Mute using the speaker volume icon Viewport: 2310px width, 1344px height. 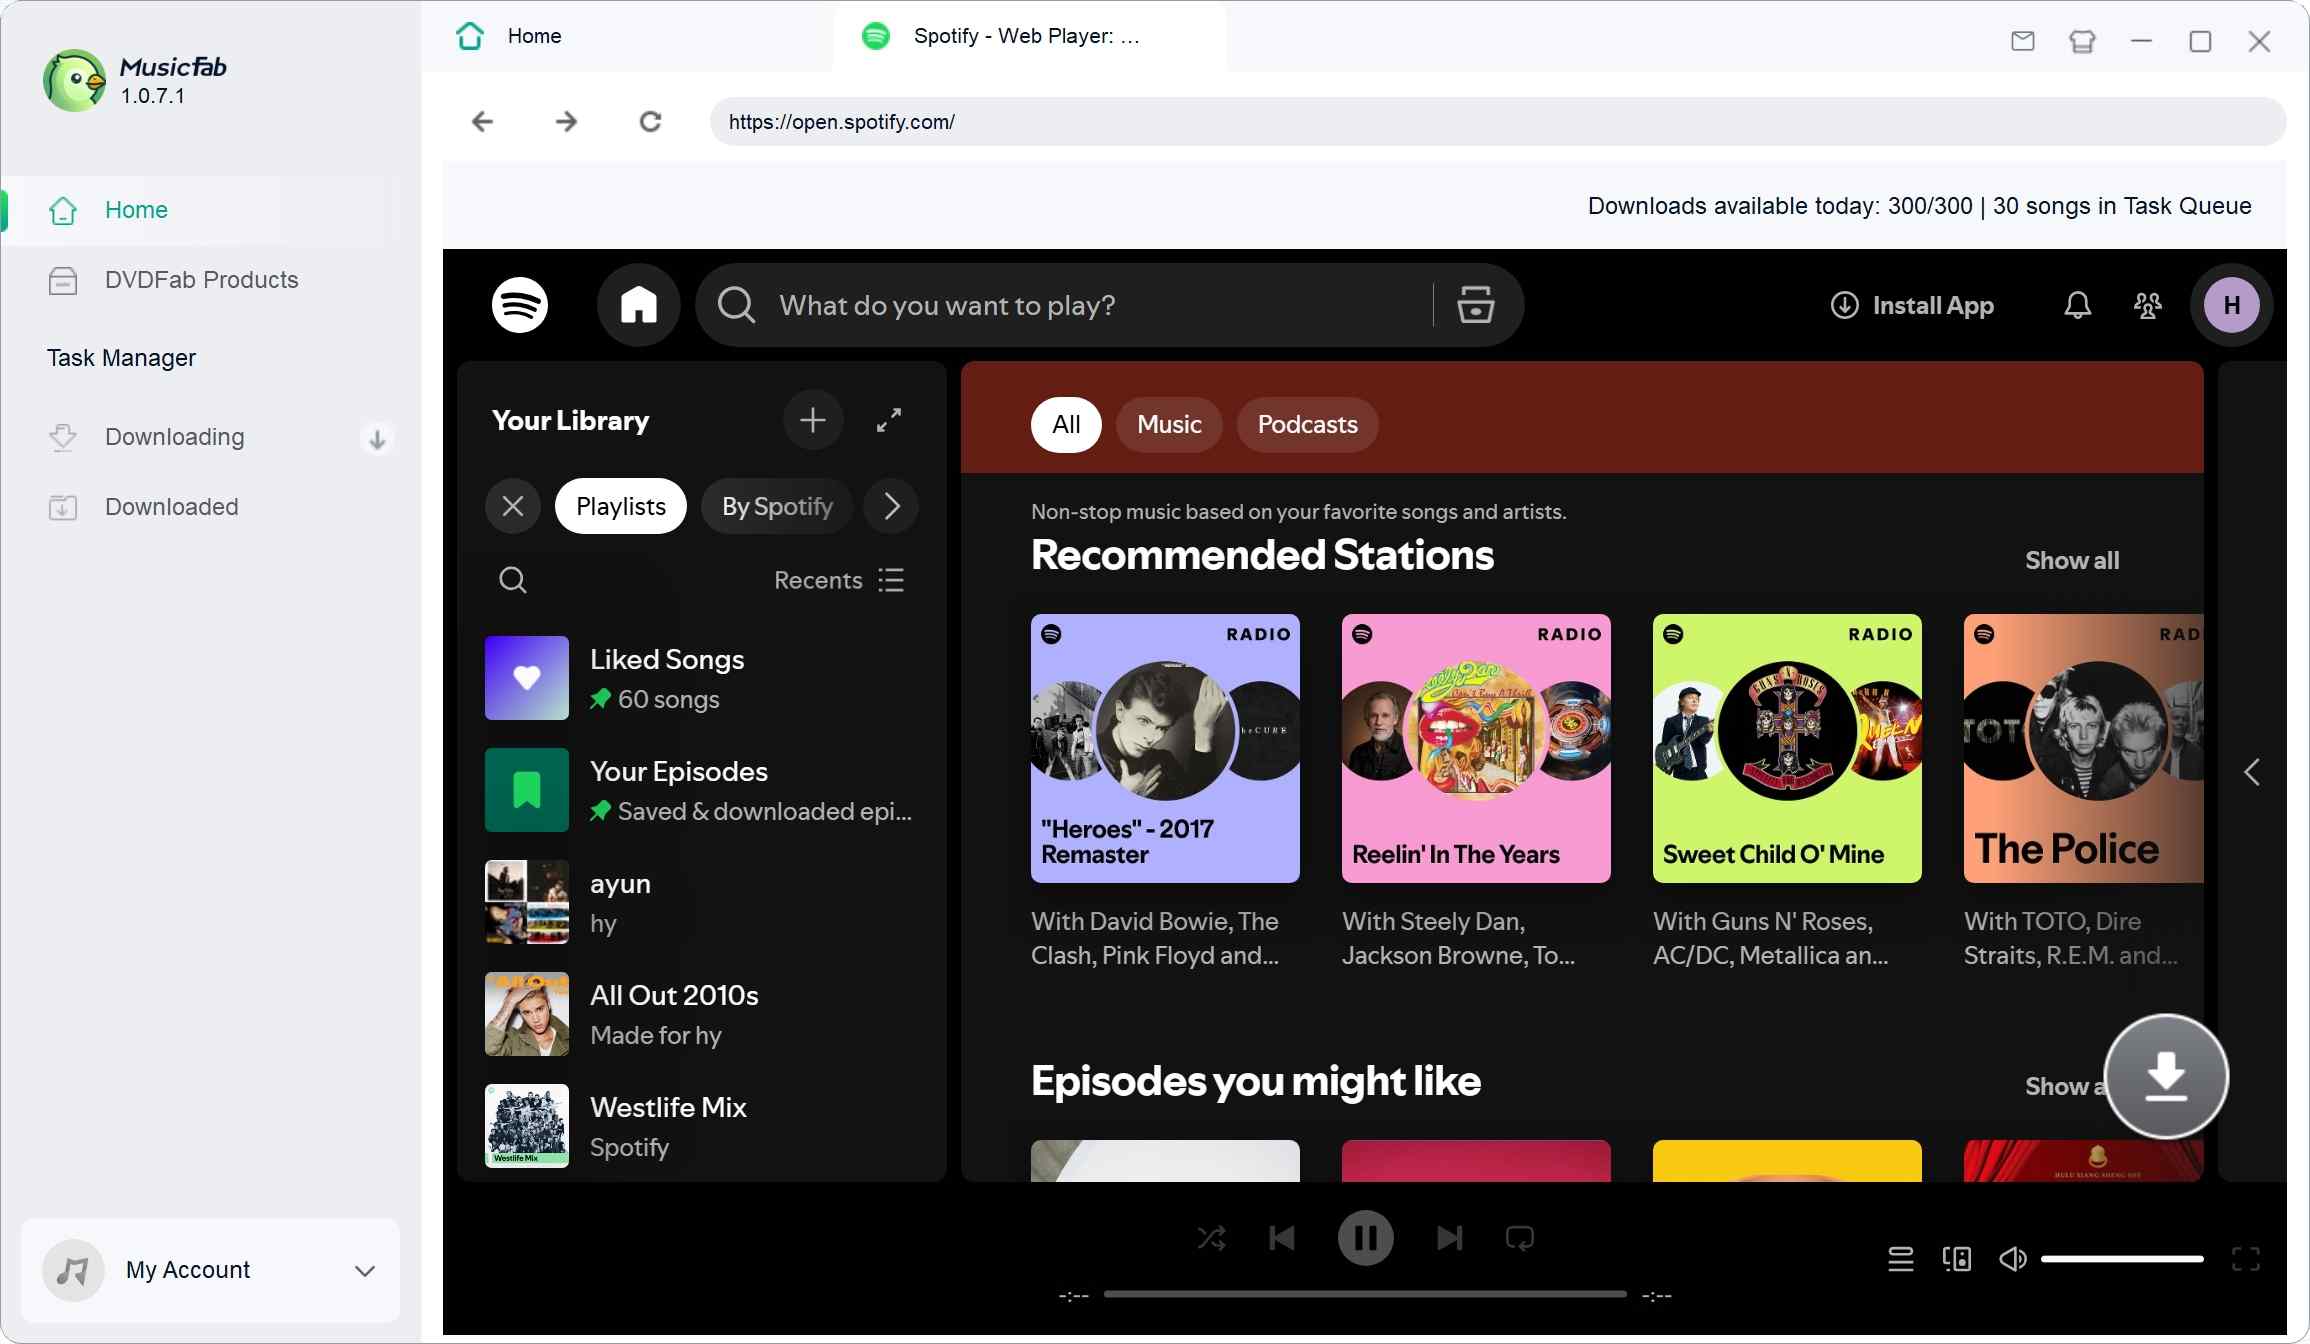(2012, 1259)
